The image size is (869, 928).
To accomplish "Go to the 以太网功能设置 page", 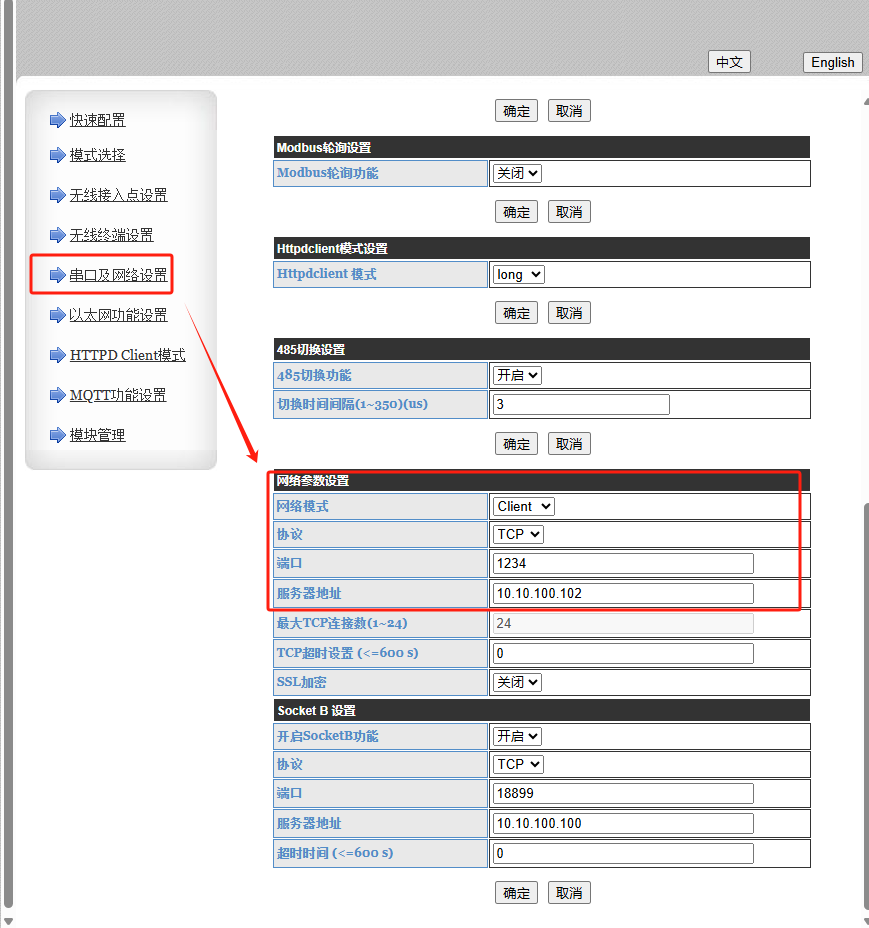I will 118,315.
